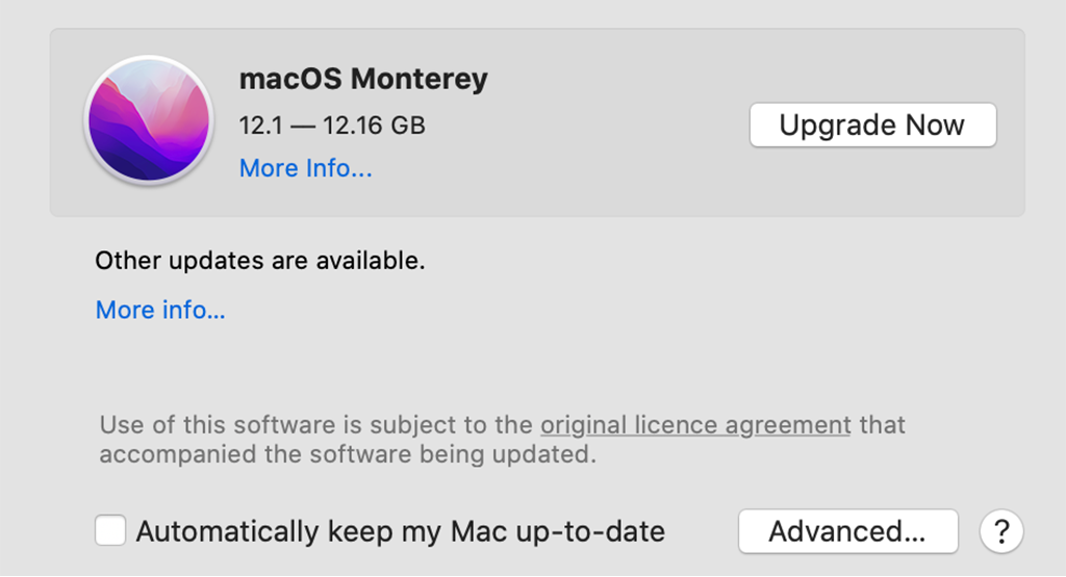The height and width of the screenshot is (577, 1066).
Task: Click the word Monterey in the heading
Action: click(x=419, y=79)
